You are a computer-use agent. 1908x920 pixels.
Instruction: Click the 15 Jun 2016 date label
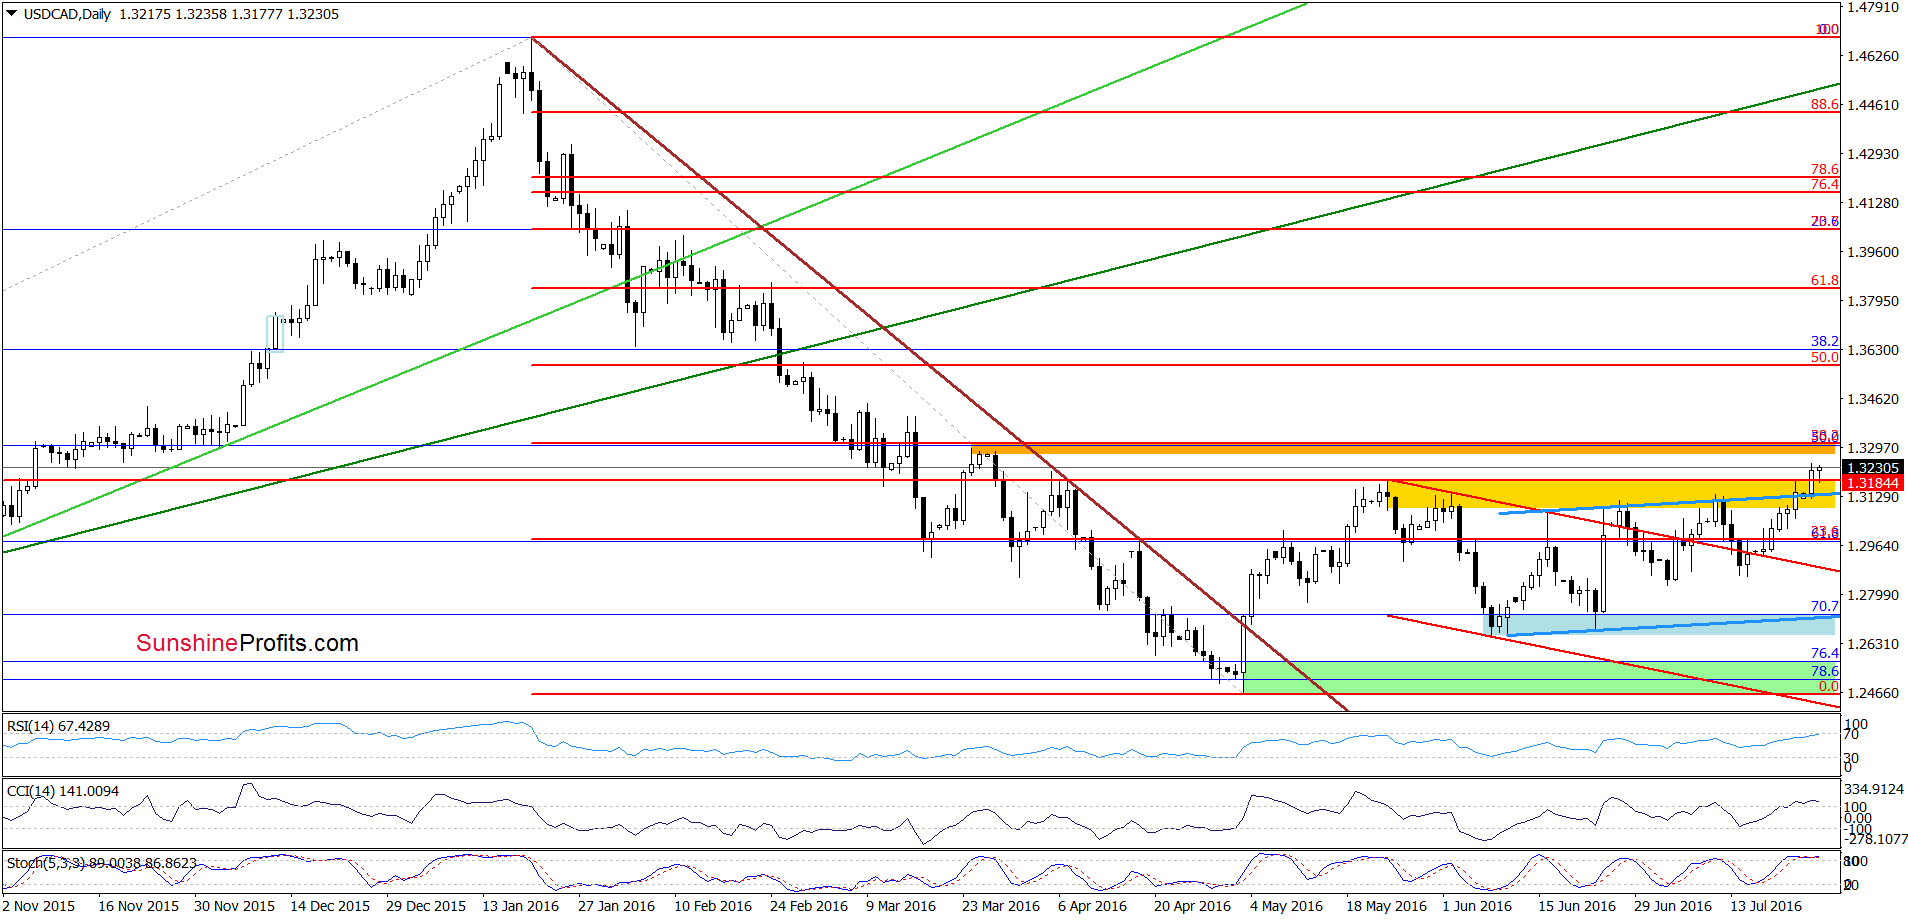pyautogui.click(x=1577, y=906)
